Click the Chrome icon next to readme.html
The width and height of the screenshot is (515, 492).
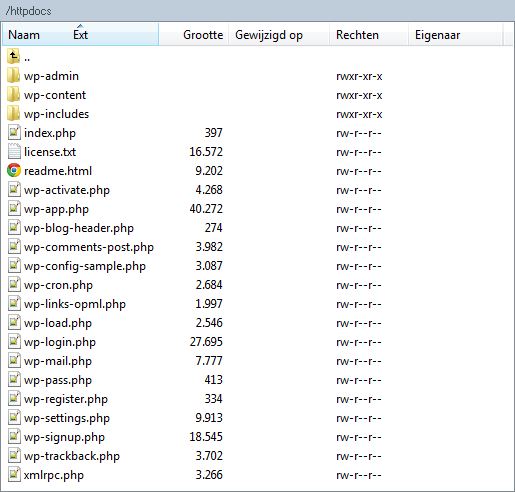pyautogui.click(x=14, y=171)
